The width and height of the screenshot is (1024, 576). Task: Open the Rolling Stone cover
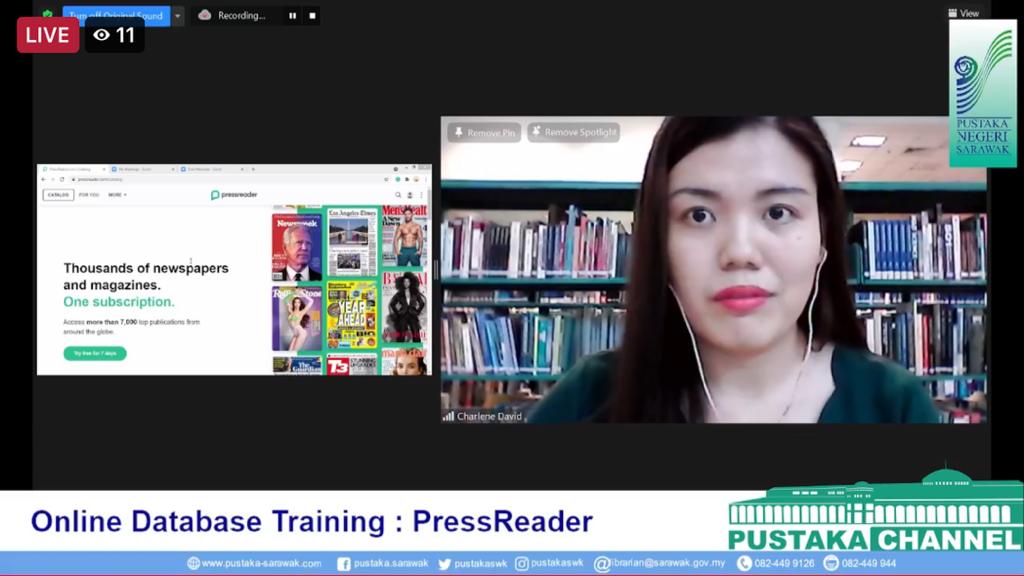(x=297, y=319)
